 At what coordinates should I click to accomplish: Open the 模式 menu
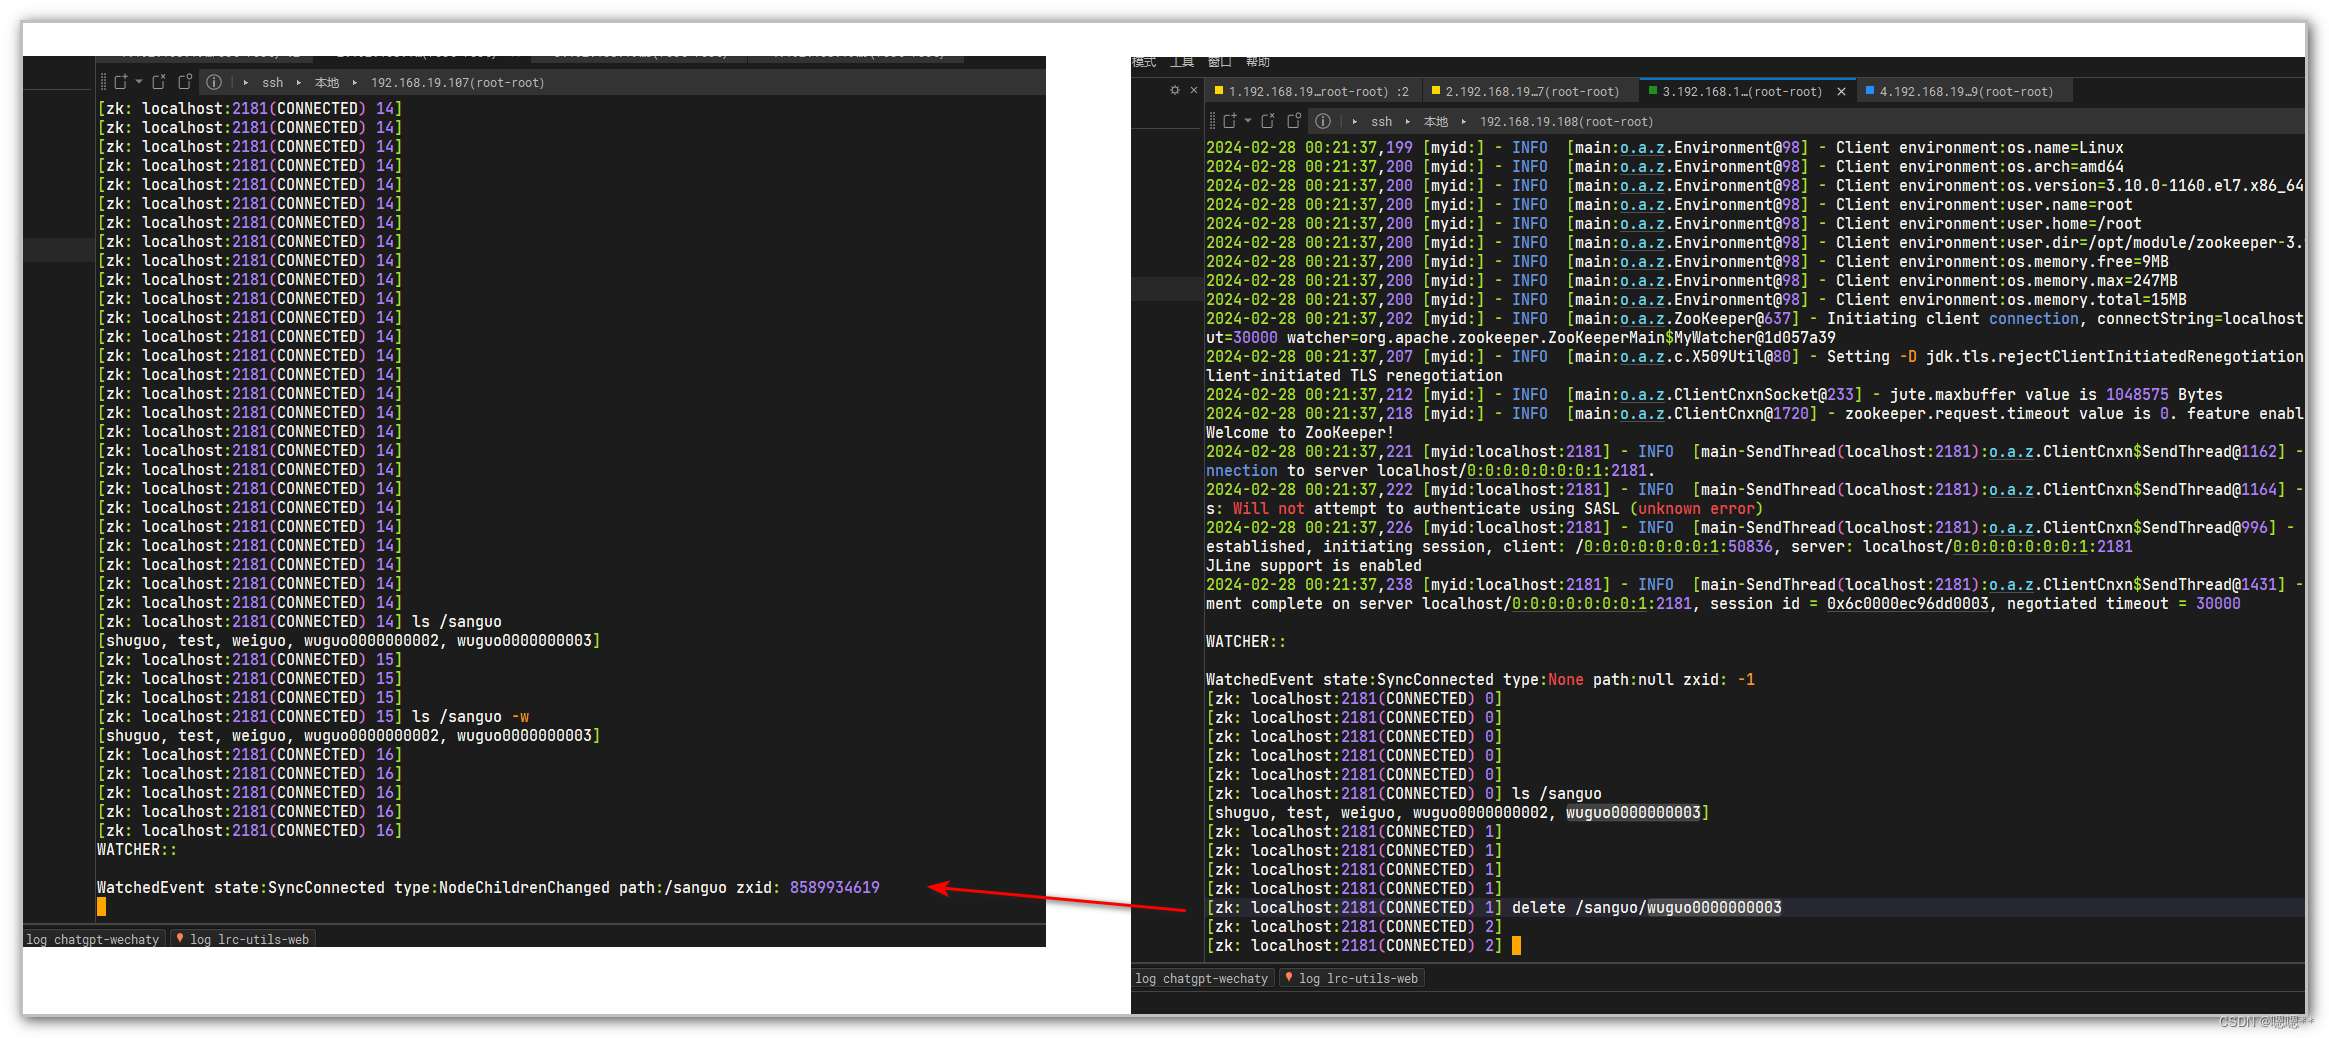1144,62
